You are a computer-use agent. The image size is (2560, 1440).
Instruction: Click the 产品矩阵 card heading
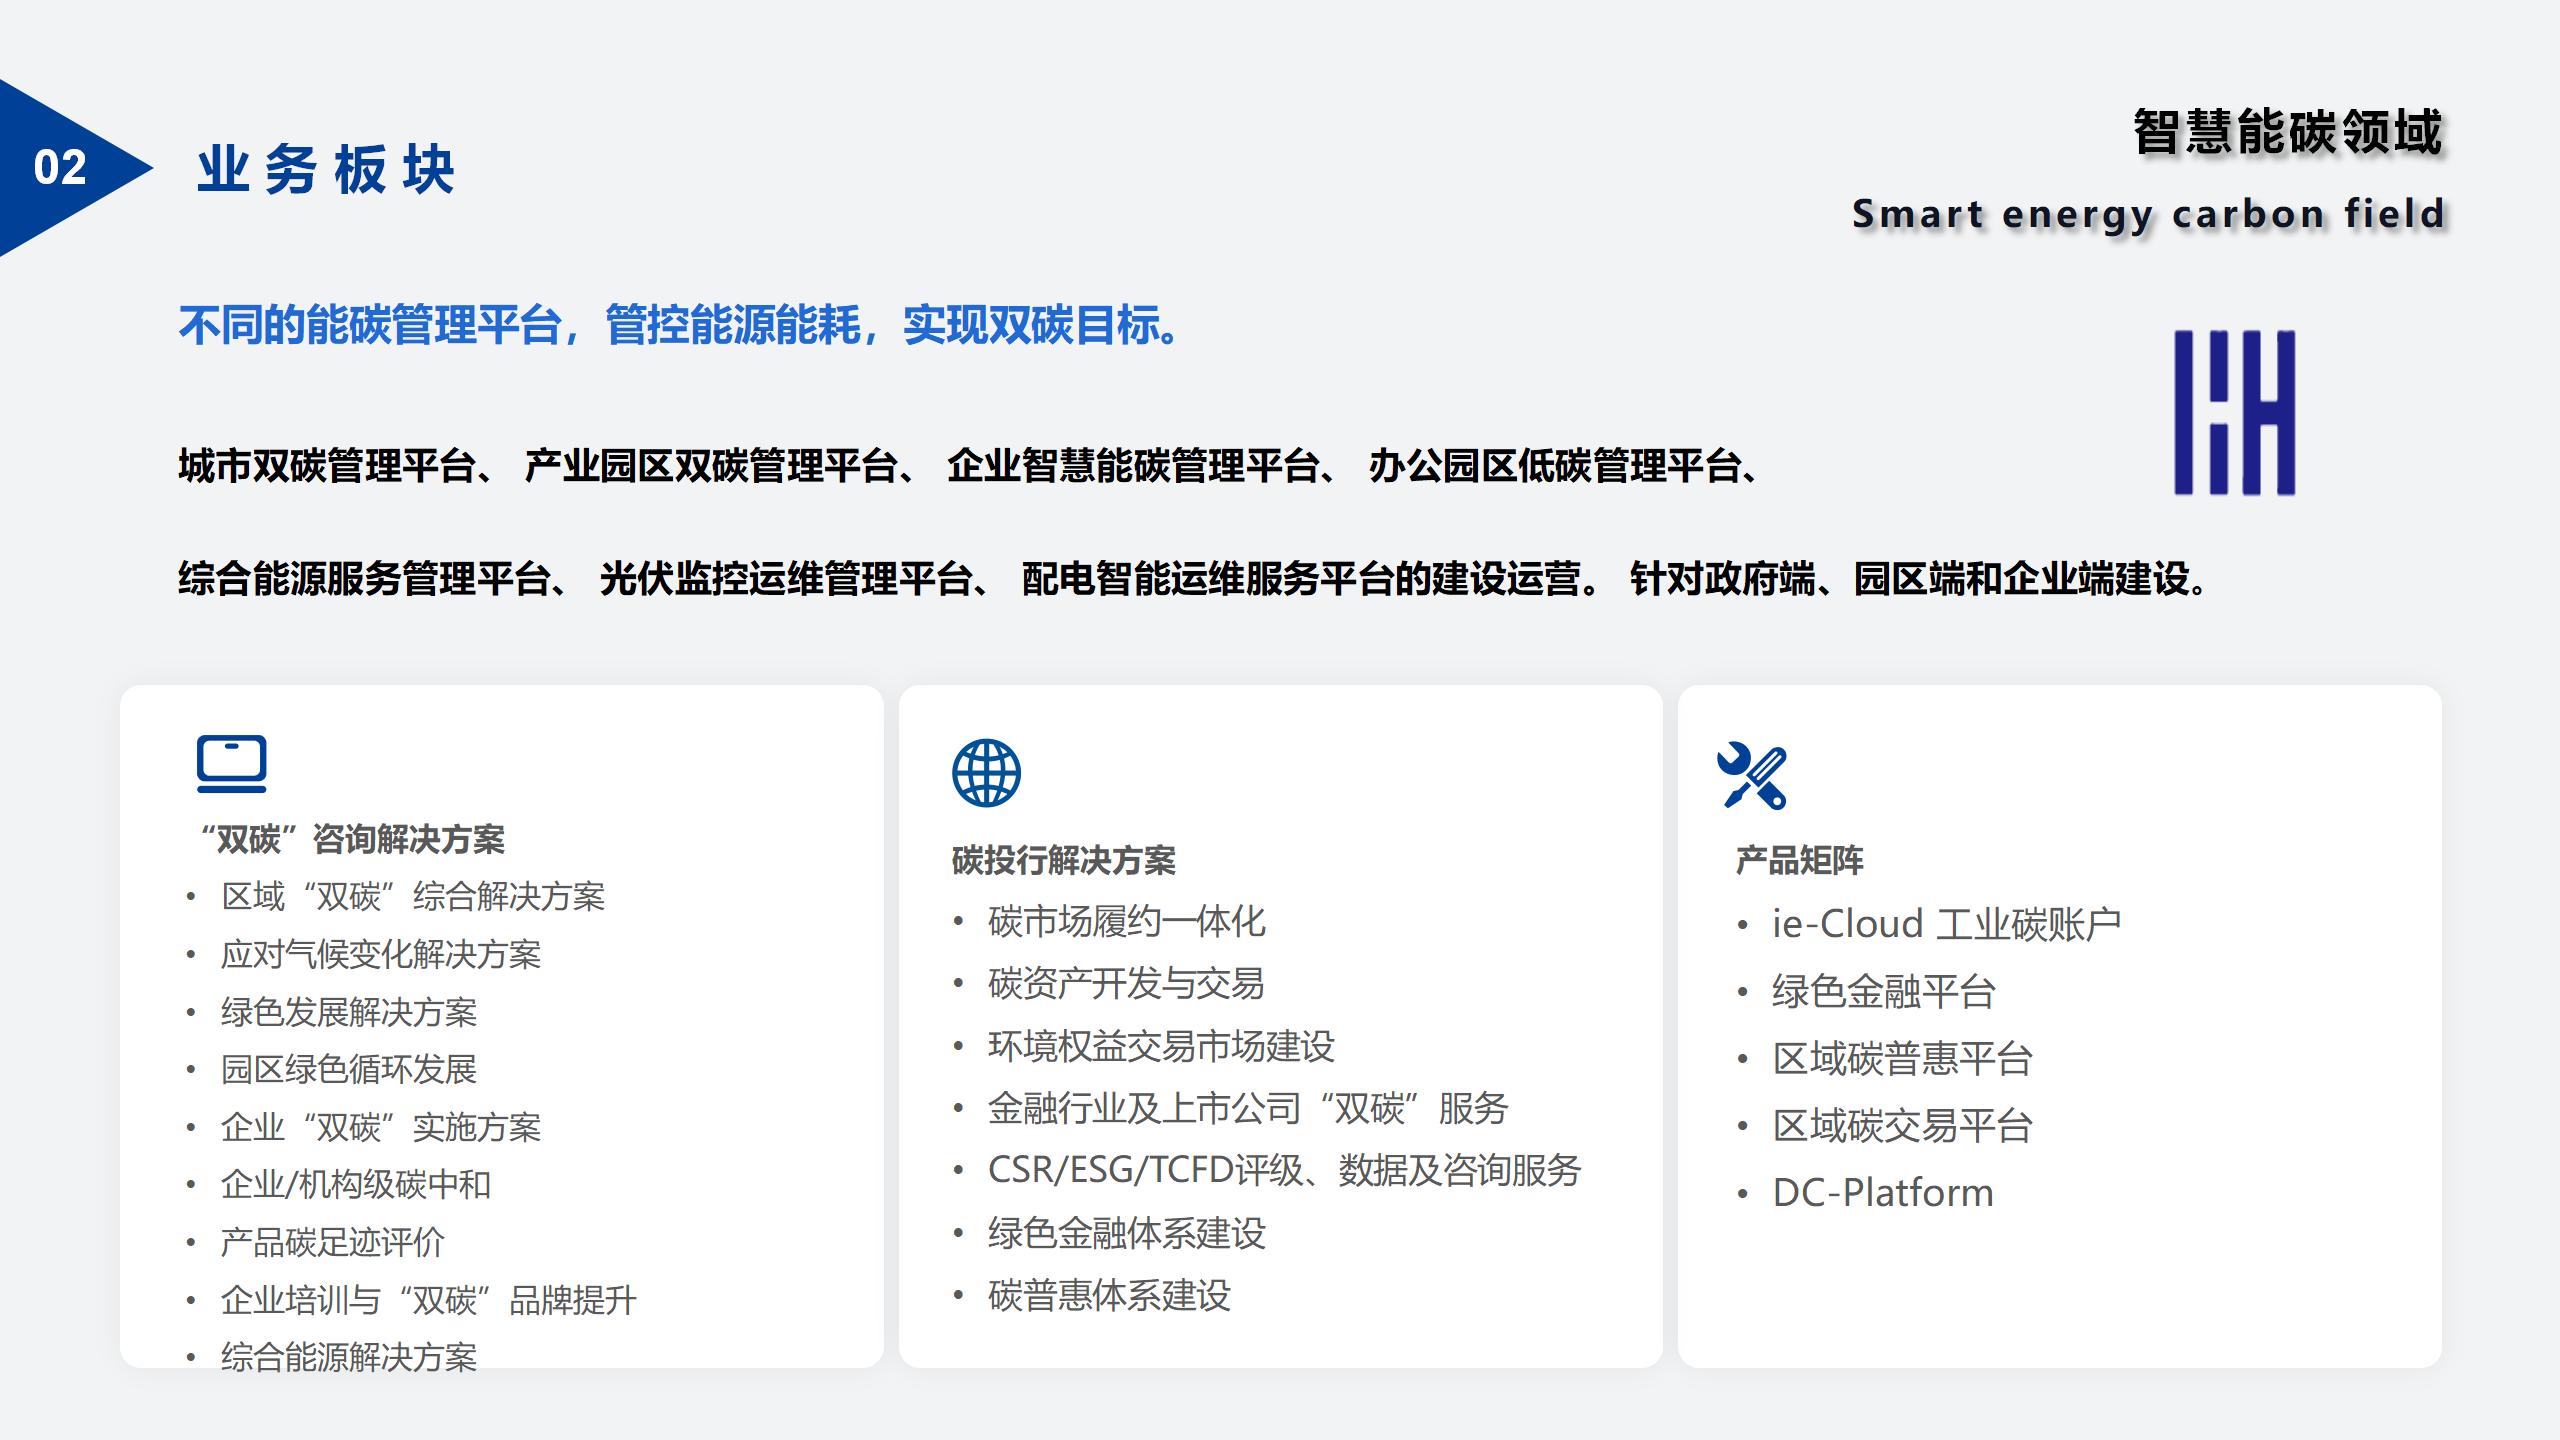pos(1799,860)
